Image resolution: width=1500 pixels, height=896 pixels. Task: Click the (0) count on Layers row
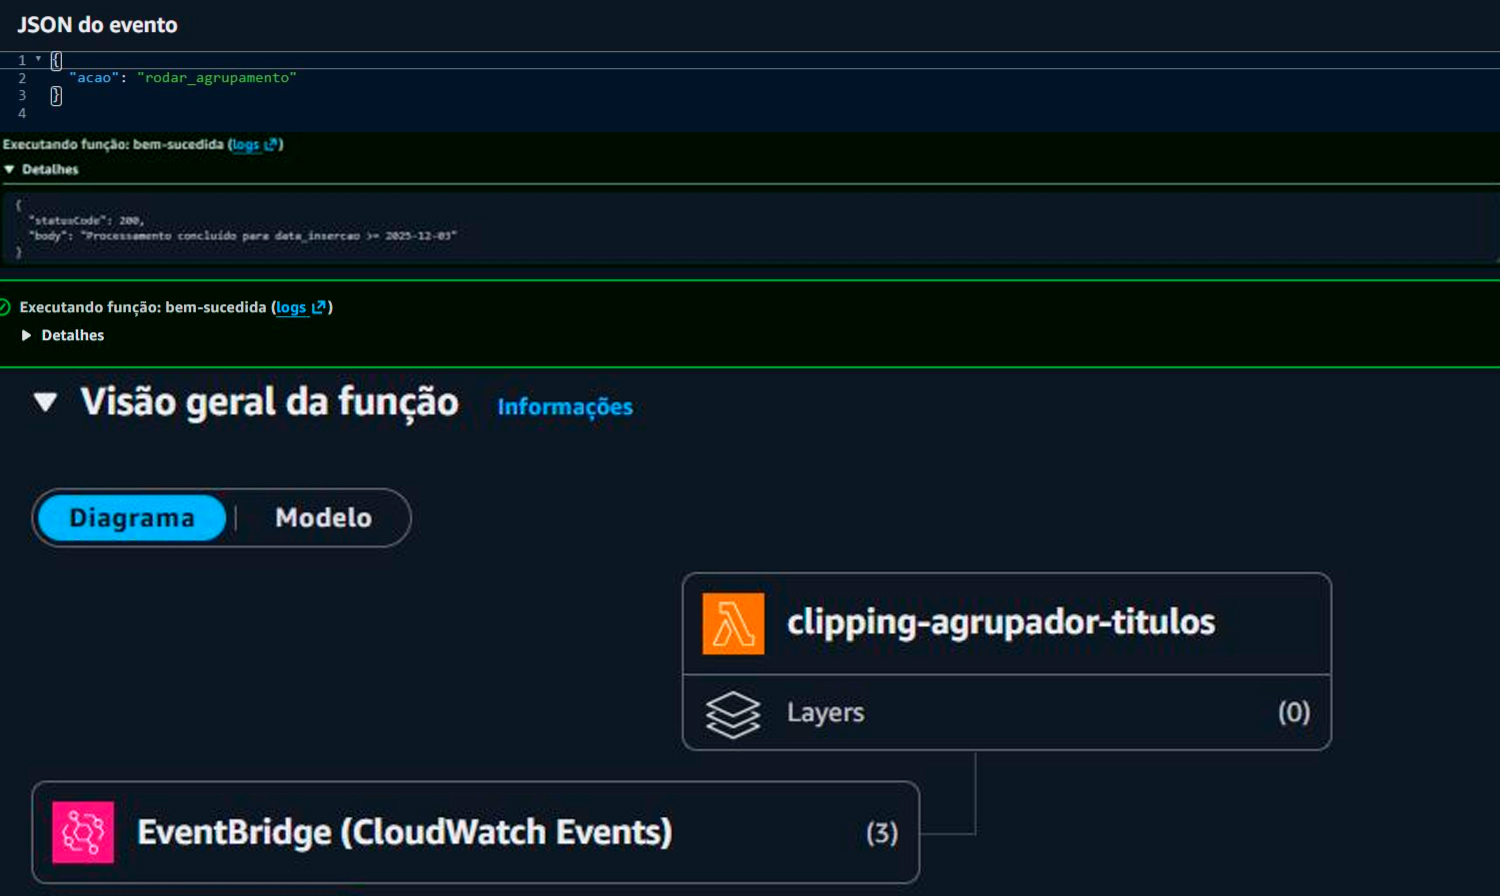tap(1294, 712)
